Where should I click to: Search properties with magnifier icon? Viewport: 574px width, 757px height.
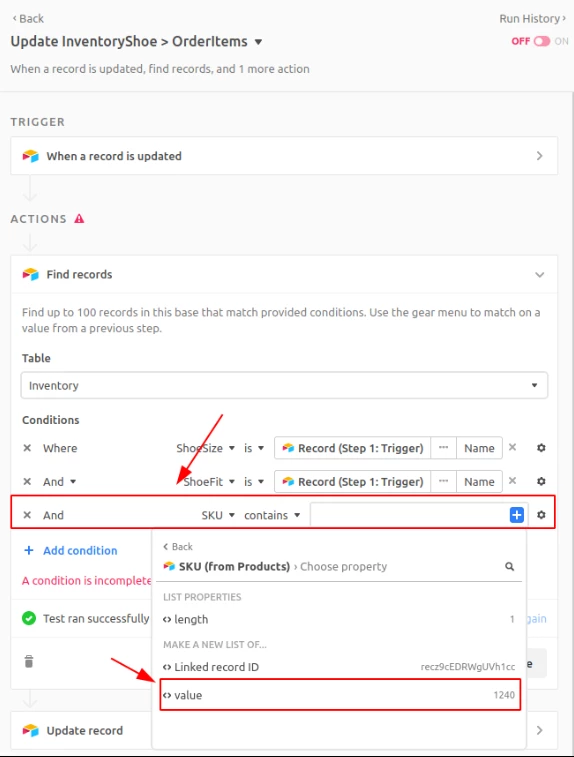509,566
